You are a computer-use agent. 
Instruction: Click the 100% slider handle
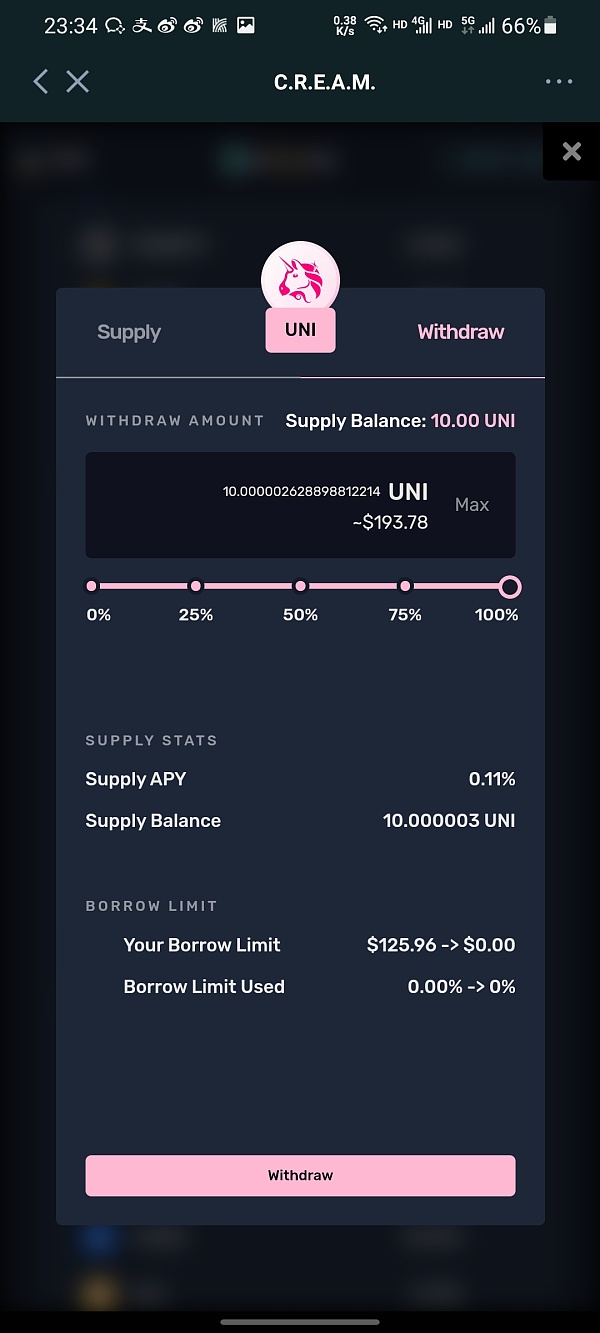[509, 586]
